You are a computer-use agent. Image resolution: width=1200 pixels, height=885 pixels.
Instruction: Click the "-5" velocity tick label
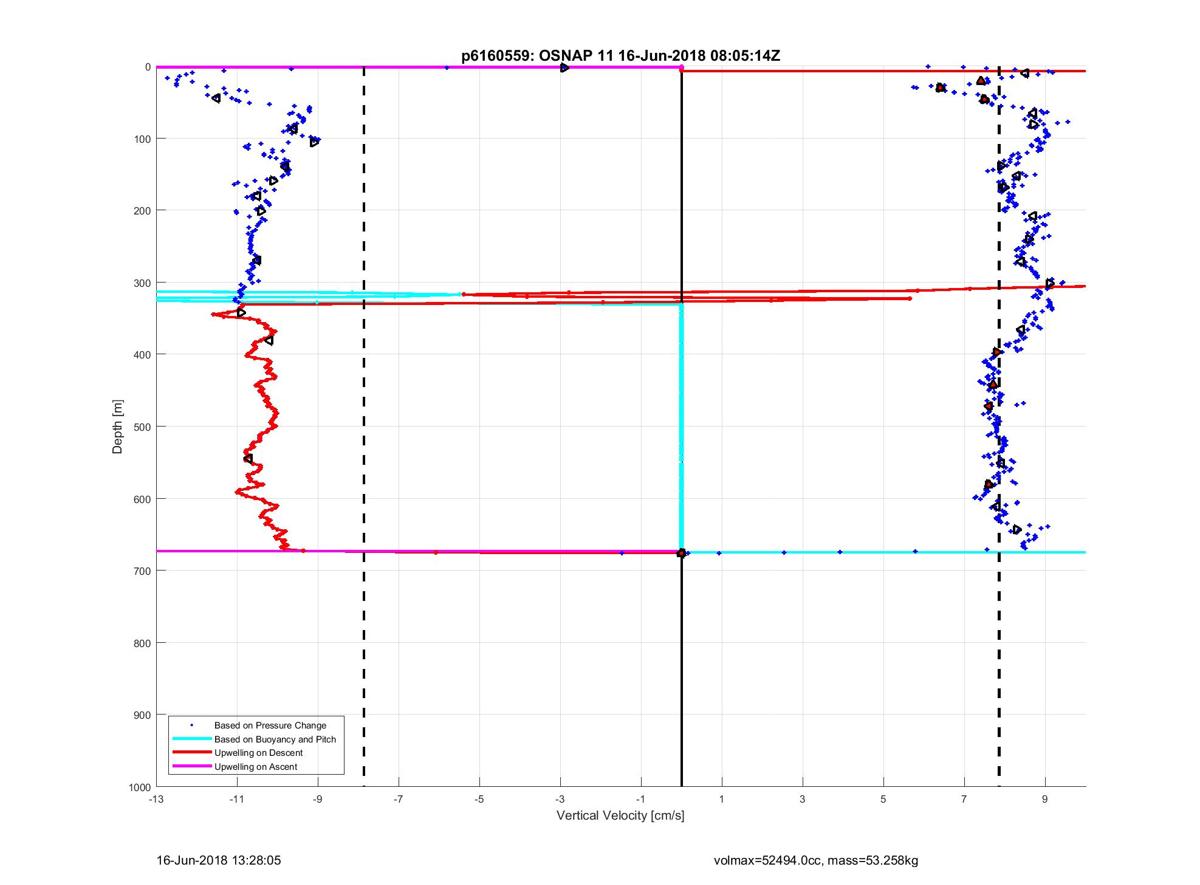coord(479,800)
